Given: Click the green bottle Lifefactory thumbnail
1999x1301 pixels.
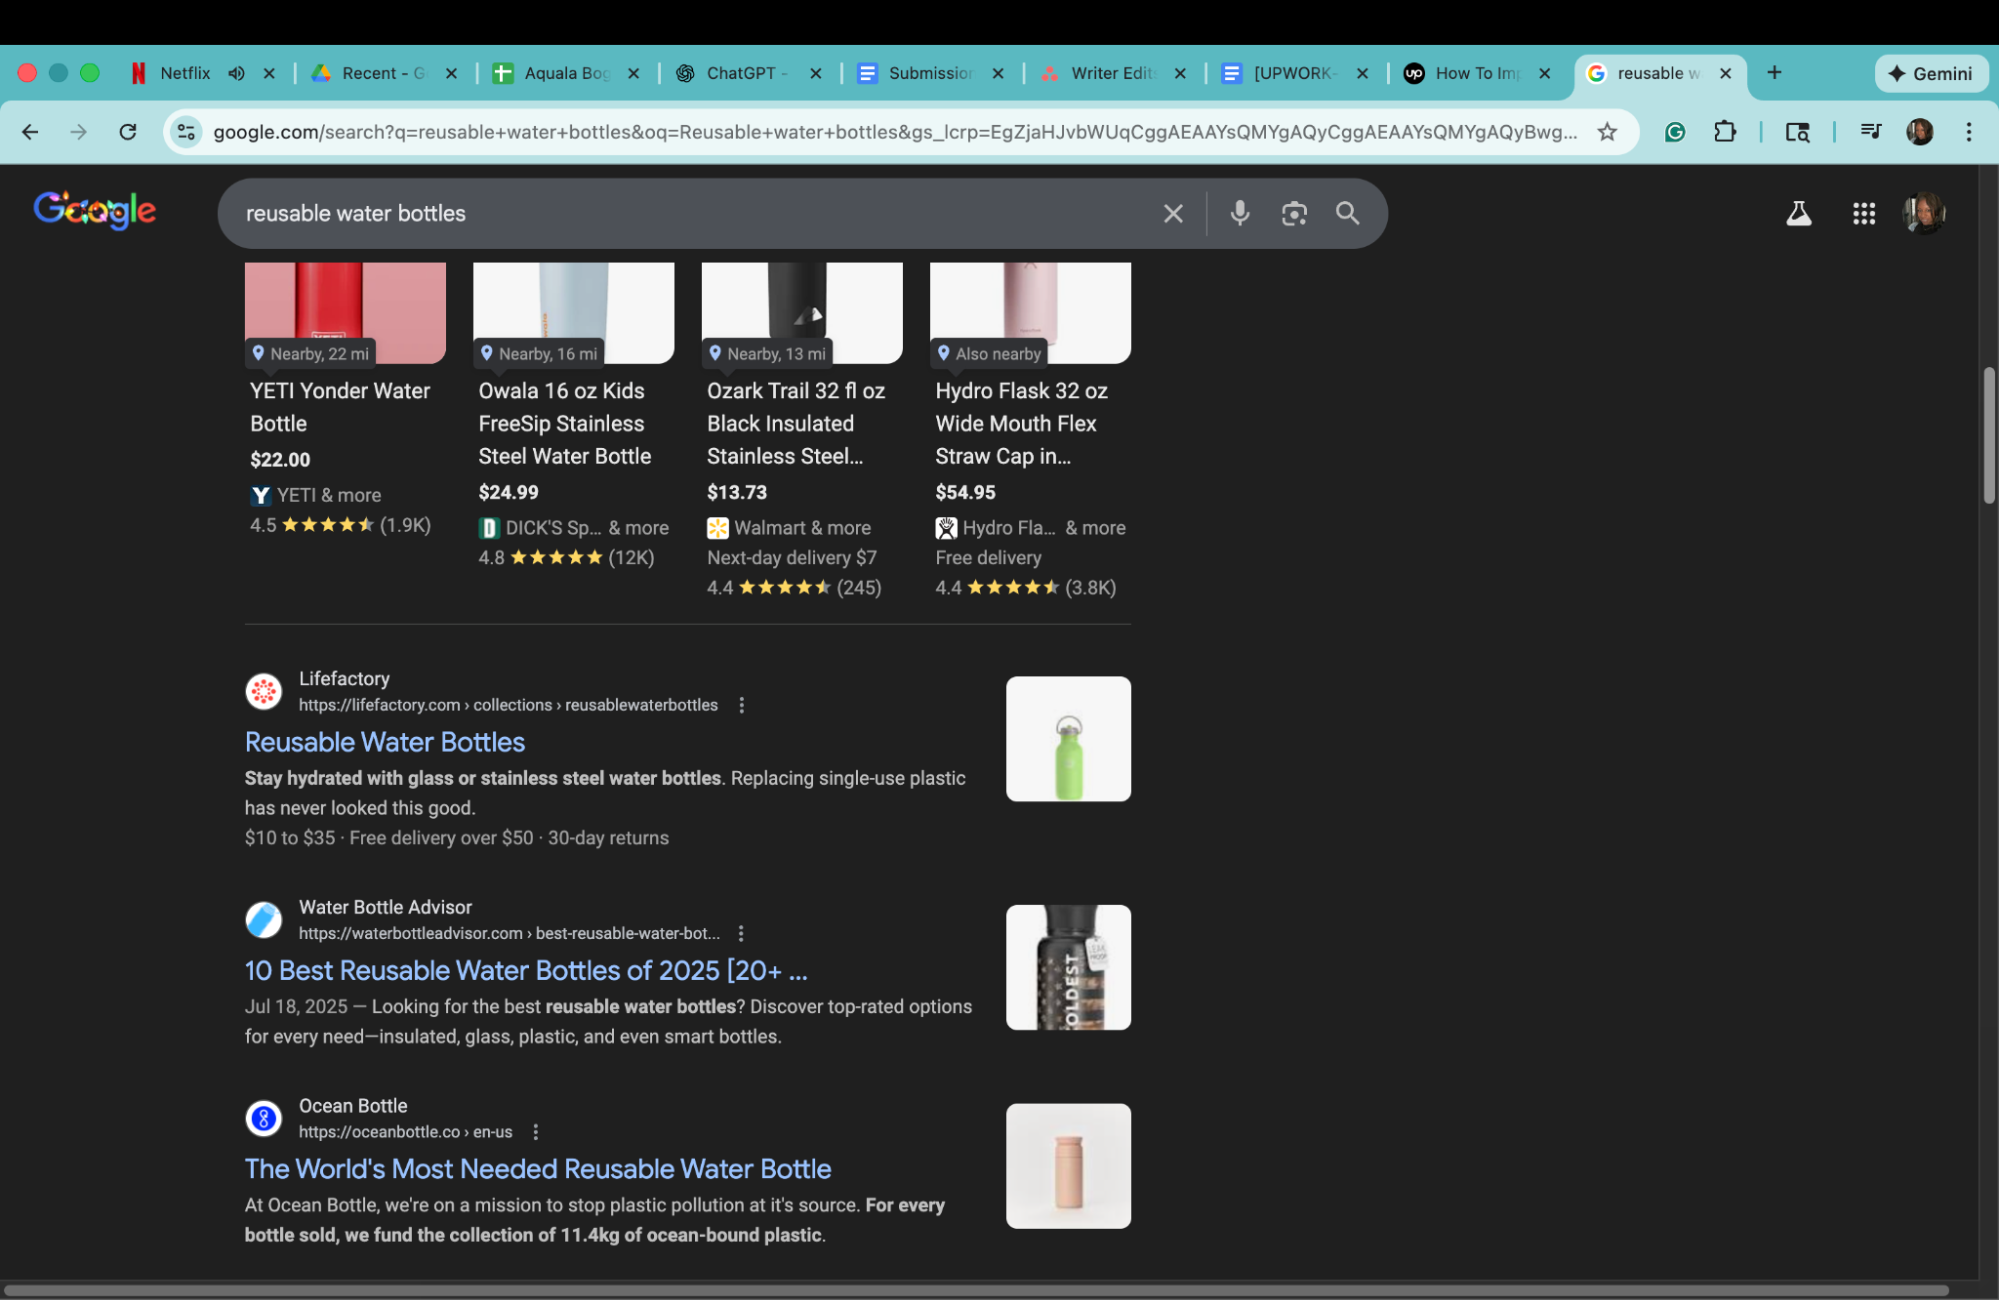Looking at the screenshot, I should [x=1068, y=739].
